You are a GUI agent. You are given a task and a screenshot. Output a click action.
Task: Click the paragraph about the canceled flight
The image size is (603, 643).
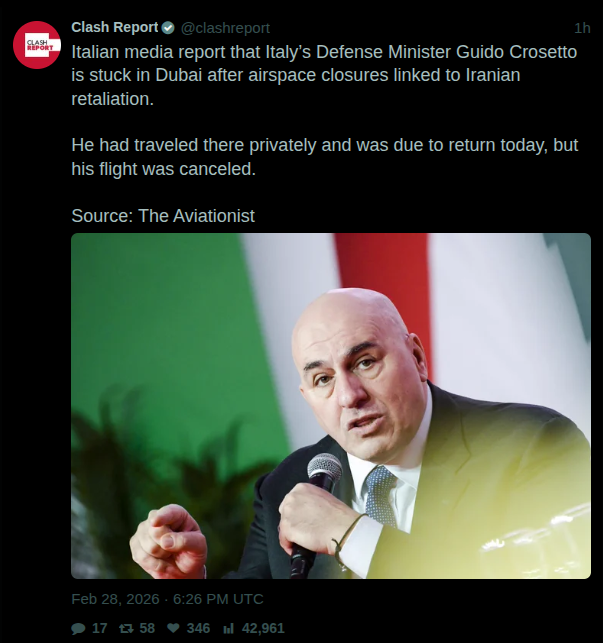pos(324,157)
